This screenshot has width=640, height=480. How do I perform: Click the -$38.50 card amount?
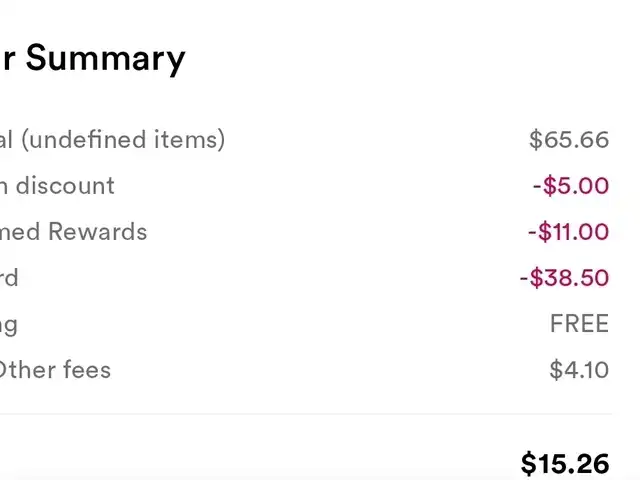[564, 278]
